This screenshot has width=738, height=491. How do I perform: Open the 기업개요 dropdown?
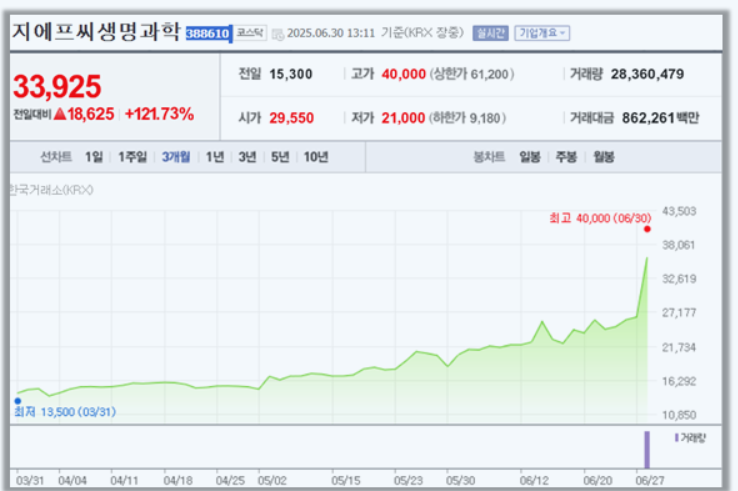tap(542, 33)
